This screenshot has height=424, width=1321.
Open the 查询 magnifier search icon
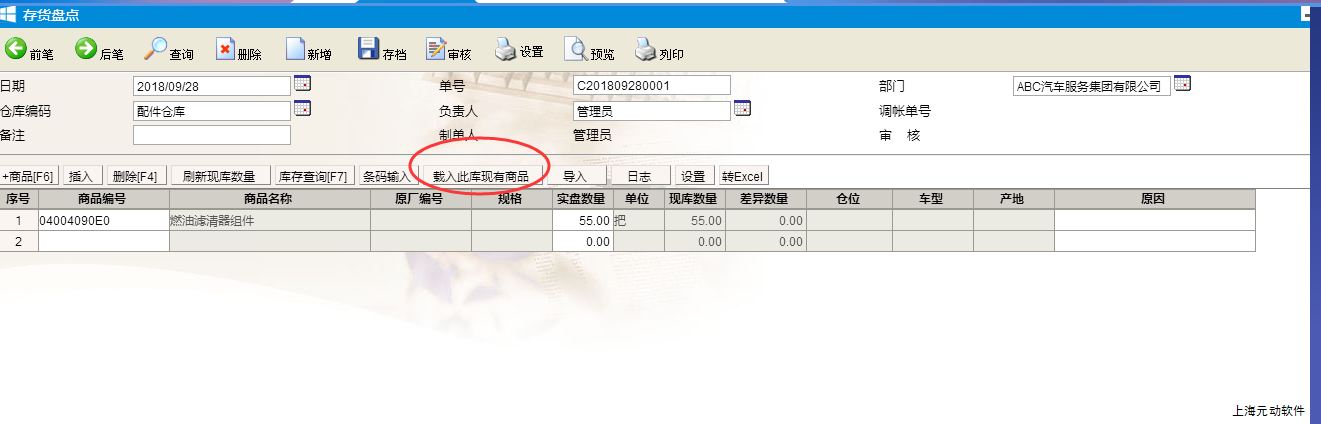pyautogui.click(x=156, y=49)
